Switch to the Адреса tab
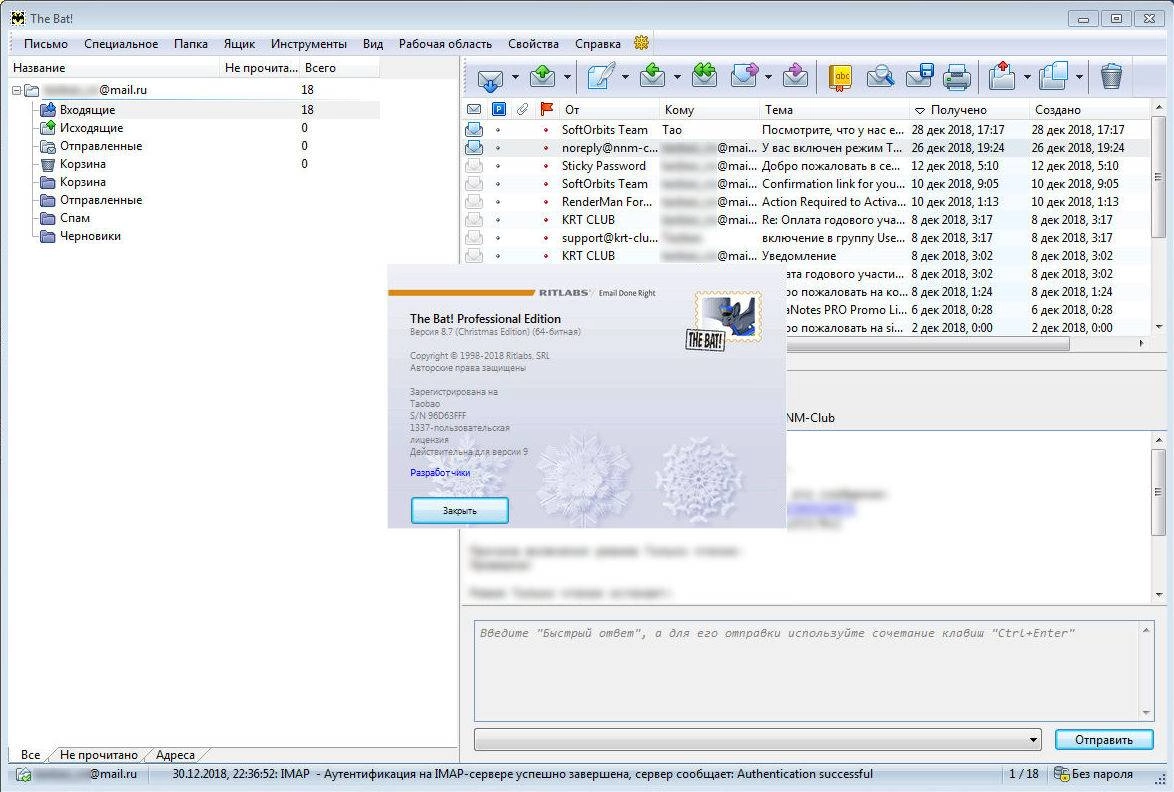 175,755
